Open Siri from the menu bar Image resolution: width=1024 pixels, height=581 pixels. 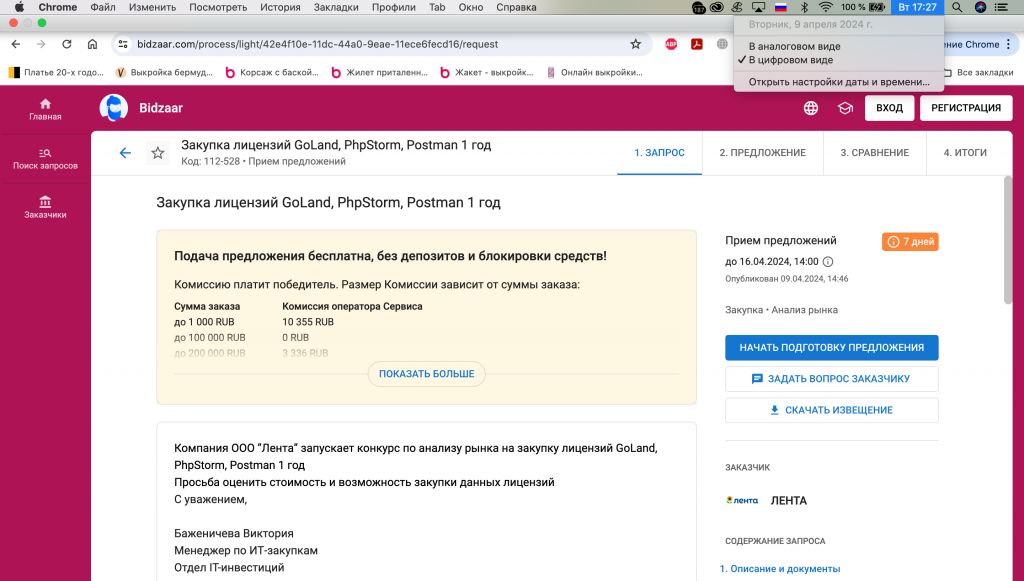980,7
